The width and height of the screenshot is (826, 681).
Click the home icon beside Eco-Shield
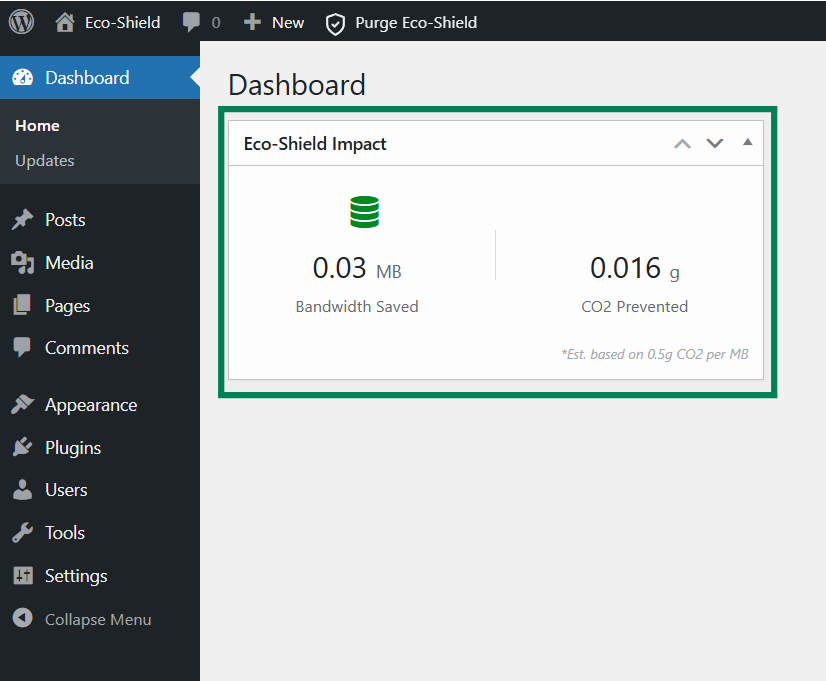65,22
